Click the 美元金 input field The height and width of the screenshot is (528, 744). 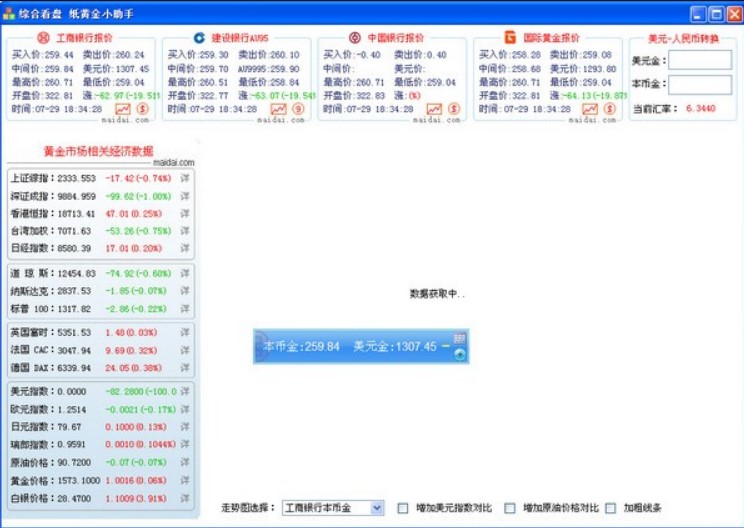[x=700, y=60]
